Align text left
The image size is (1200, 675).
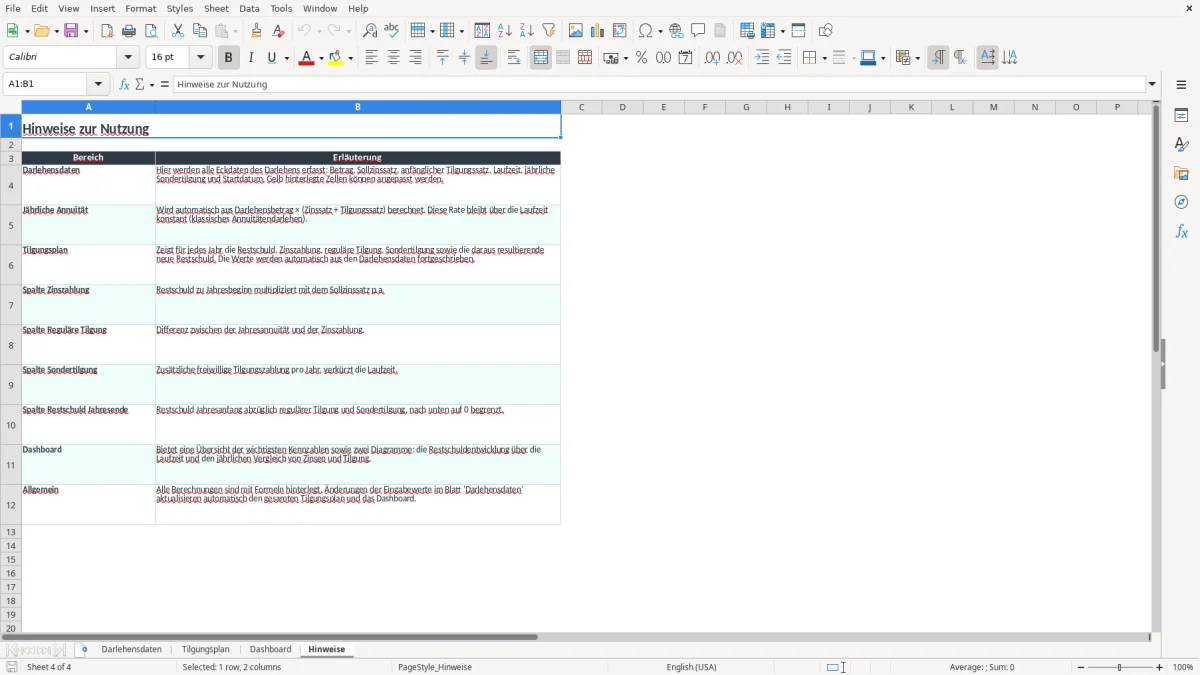click(x=371, y=58)
